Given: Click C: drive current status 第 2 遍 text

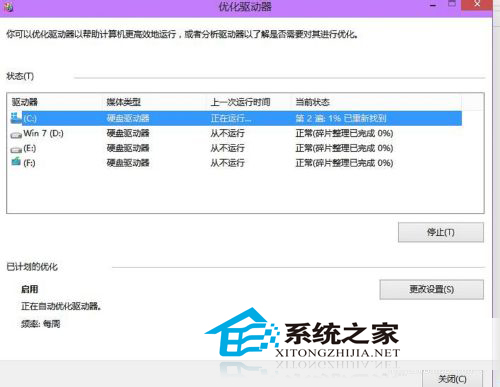Looking at the screenshot, I should pos(341,118).
